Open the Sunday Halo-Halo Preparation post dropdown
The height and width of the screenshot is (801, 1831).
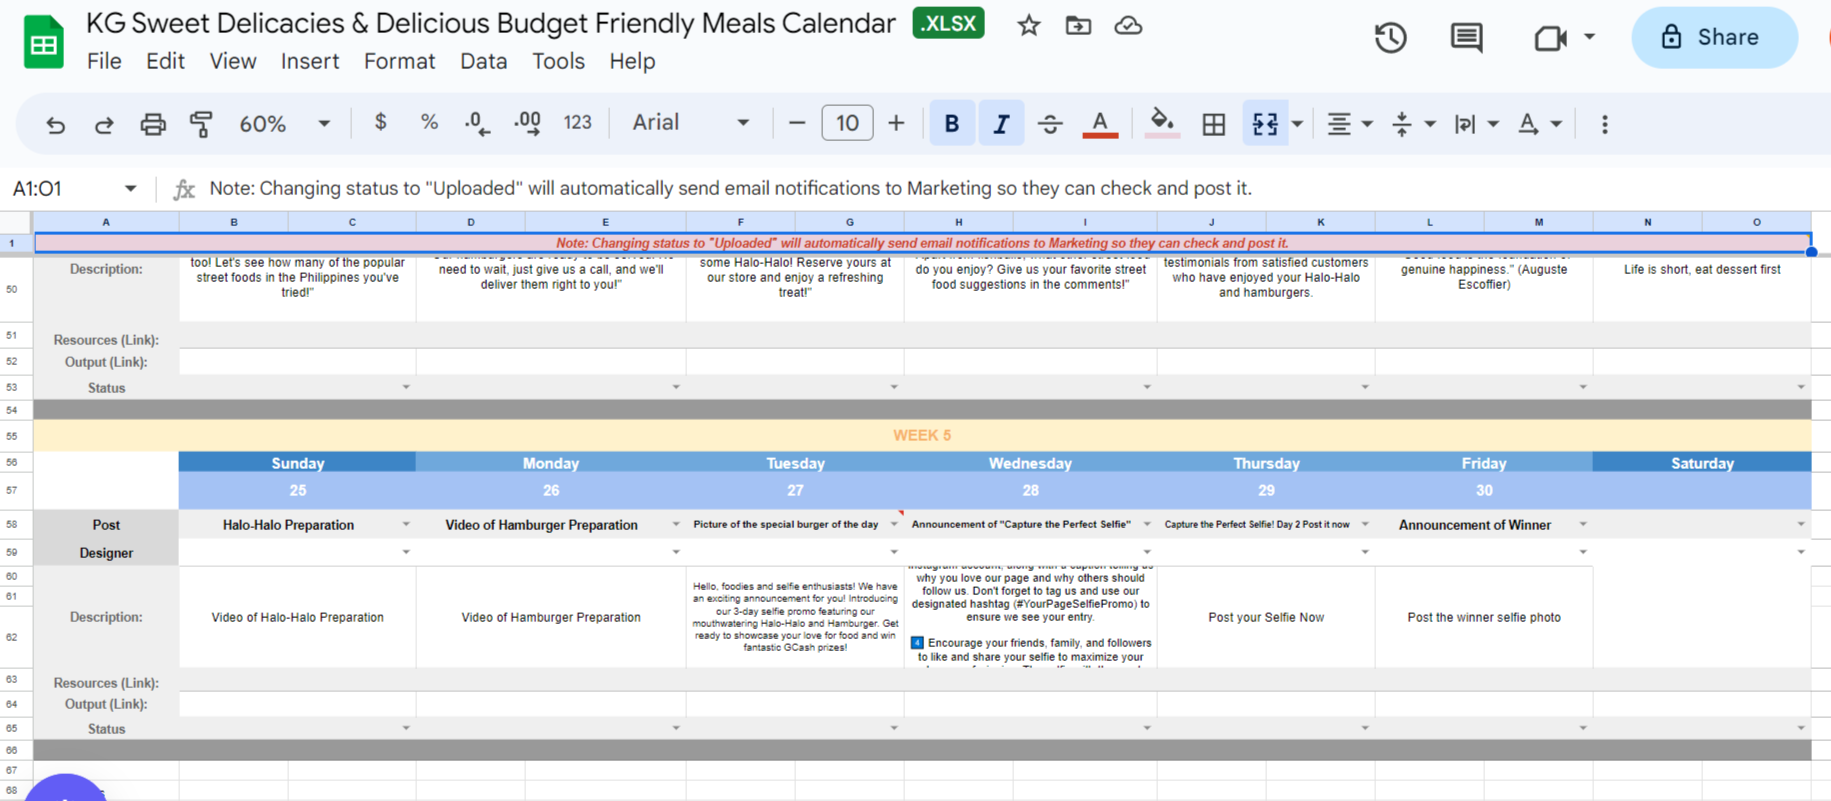coord(406,524)
